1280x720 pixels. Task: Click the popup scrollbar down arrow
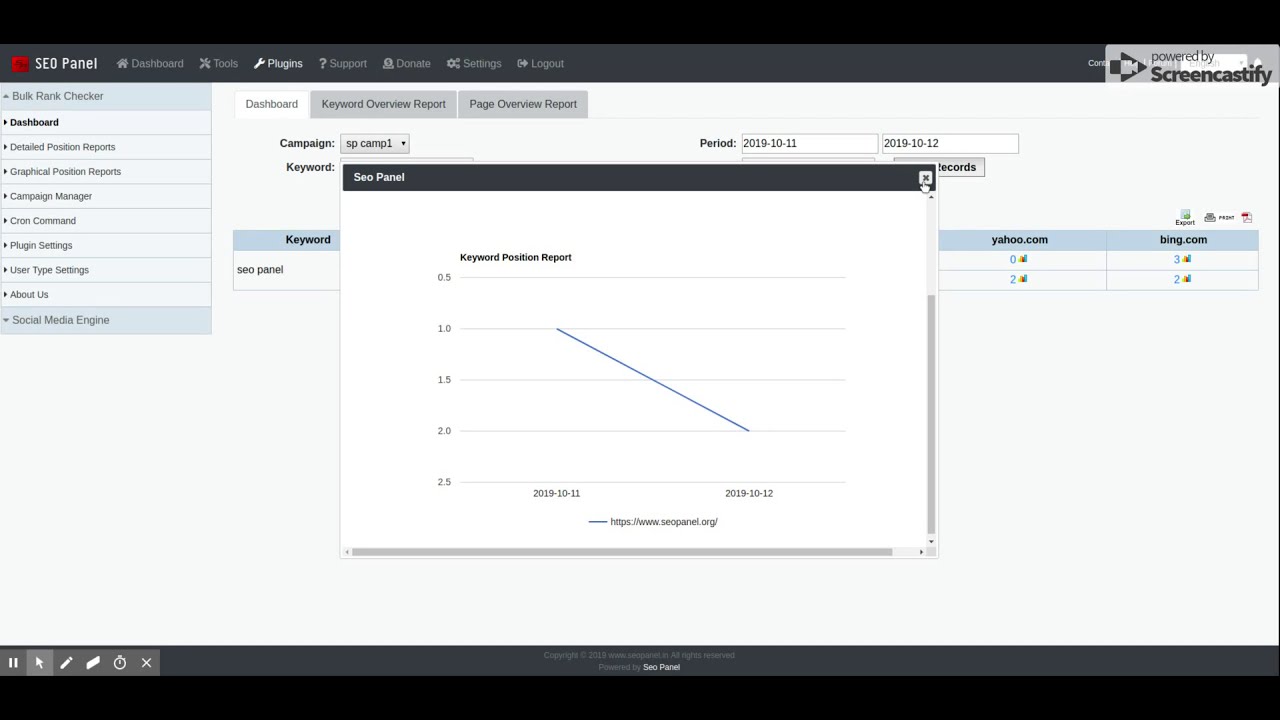tap(931, 541)
